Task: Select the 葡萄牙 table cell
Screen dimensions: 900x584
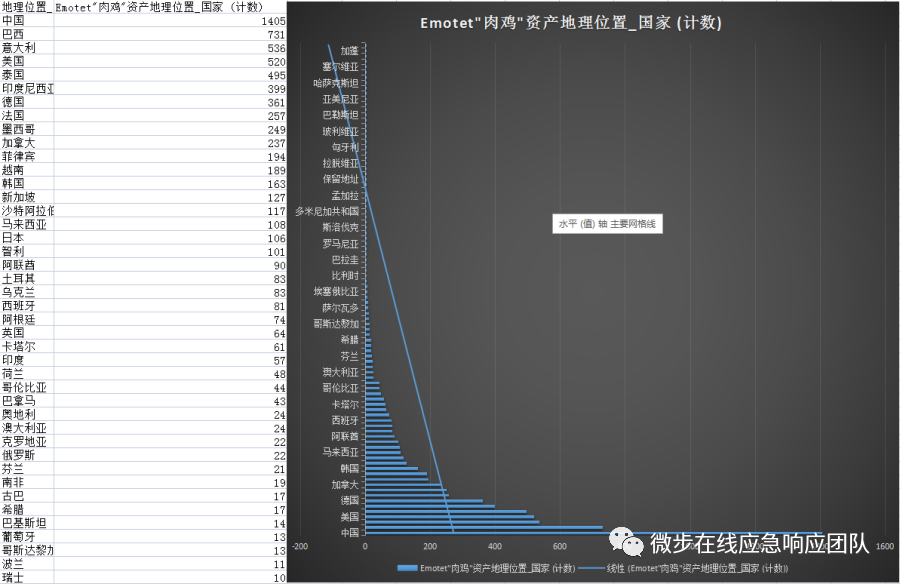Action: coord(27,537)
